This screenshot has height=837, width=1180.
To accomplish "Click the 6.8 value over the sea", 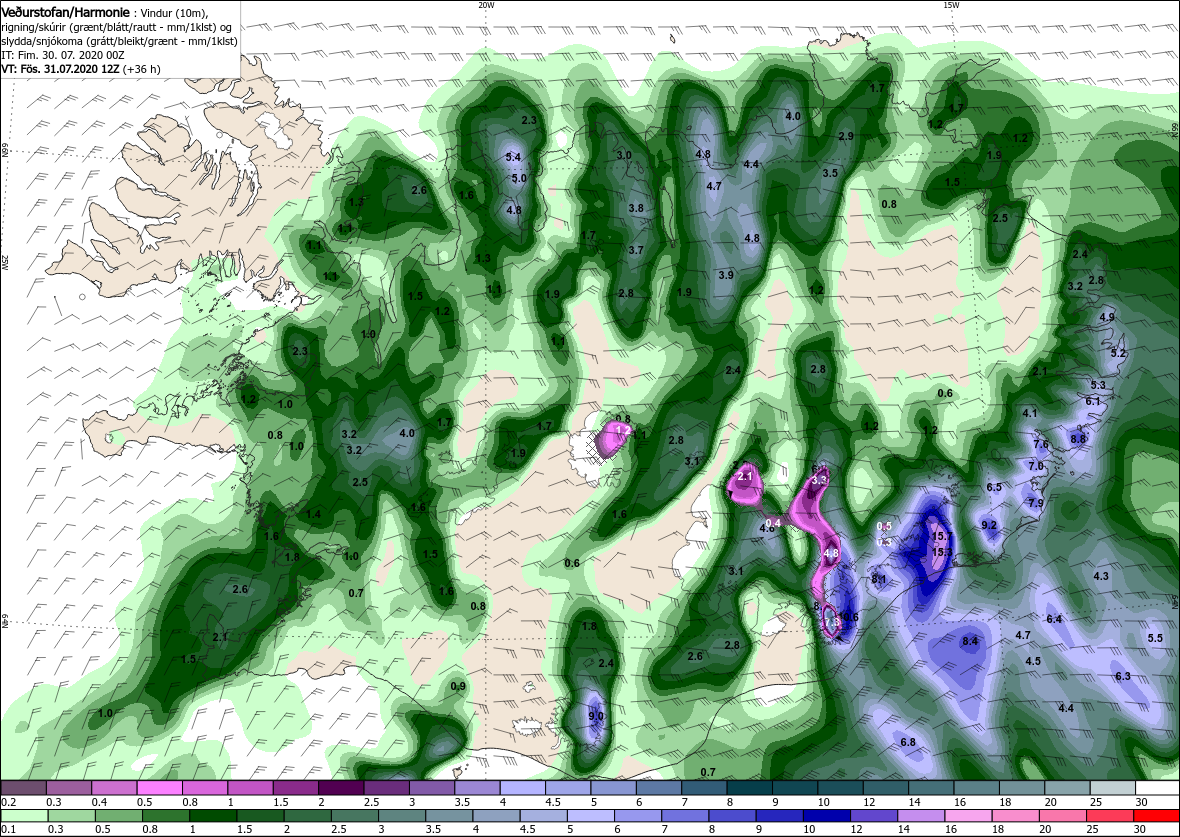I will pos(908,742).
